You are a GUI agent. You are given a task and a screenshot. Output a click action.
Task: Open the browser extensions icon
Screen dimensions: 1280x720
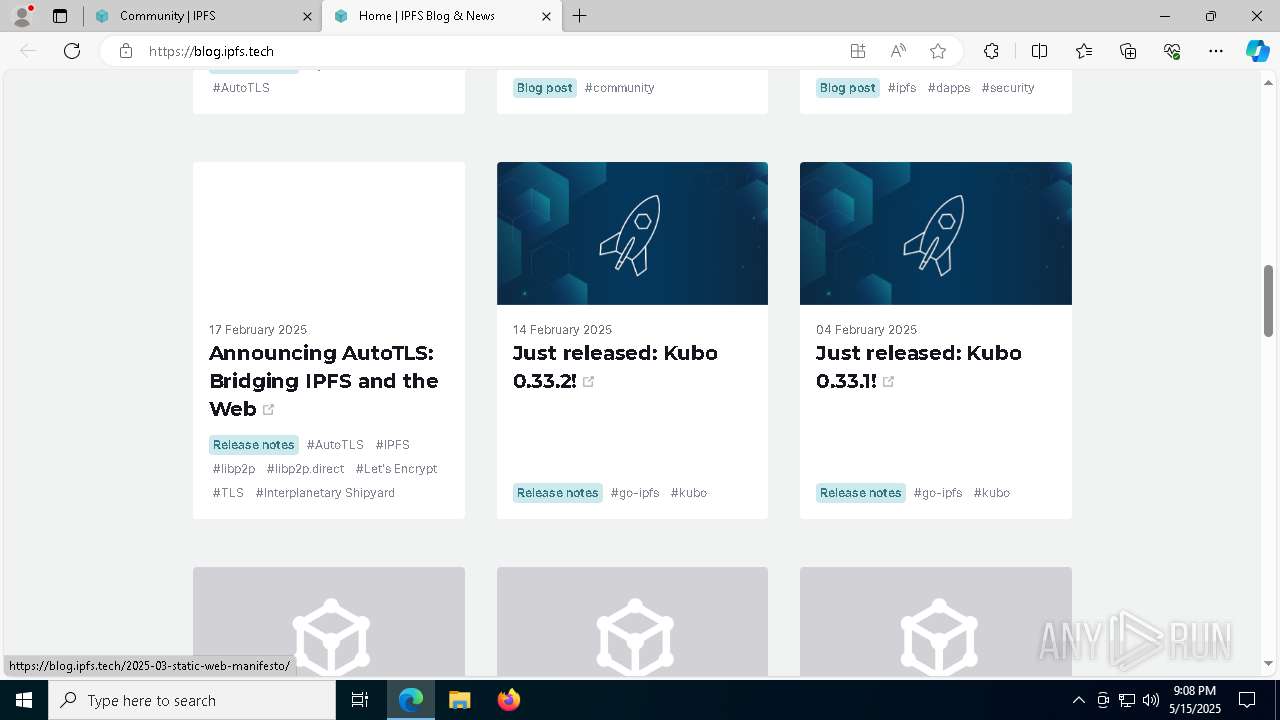991,51
